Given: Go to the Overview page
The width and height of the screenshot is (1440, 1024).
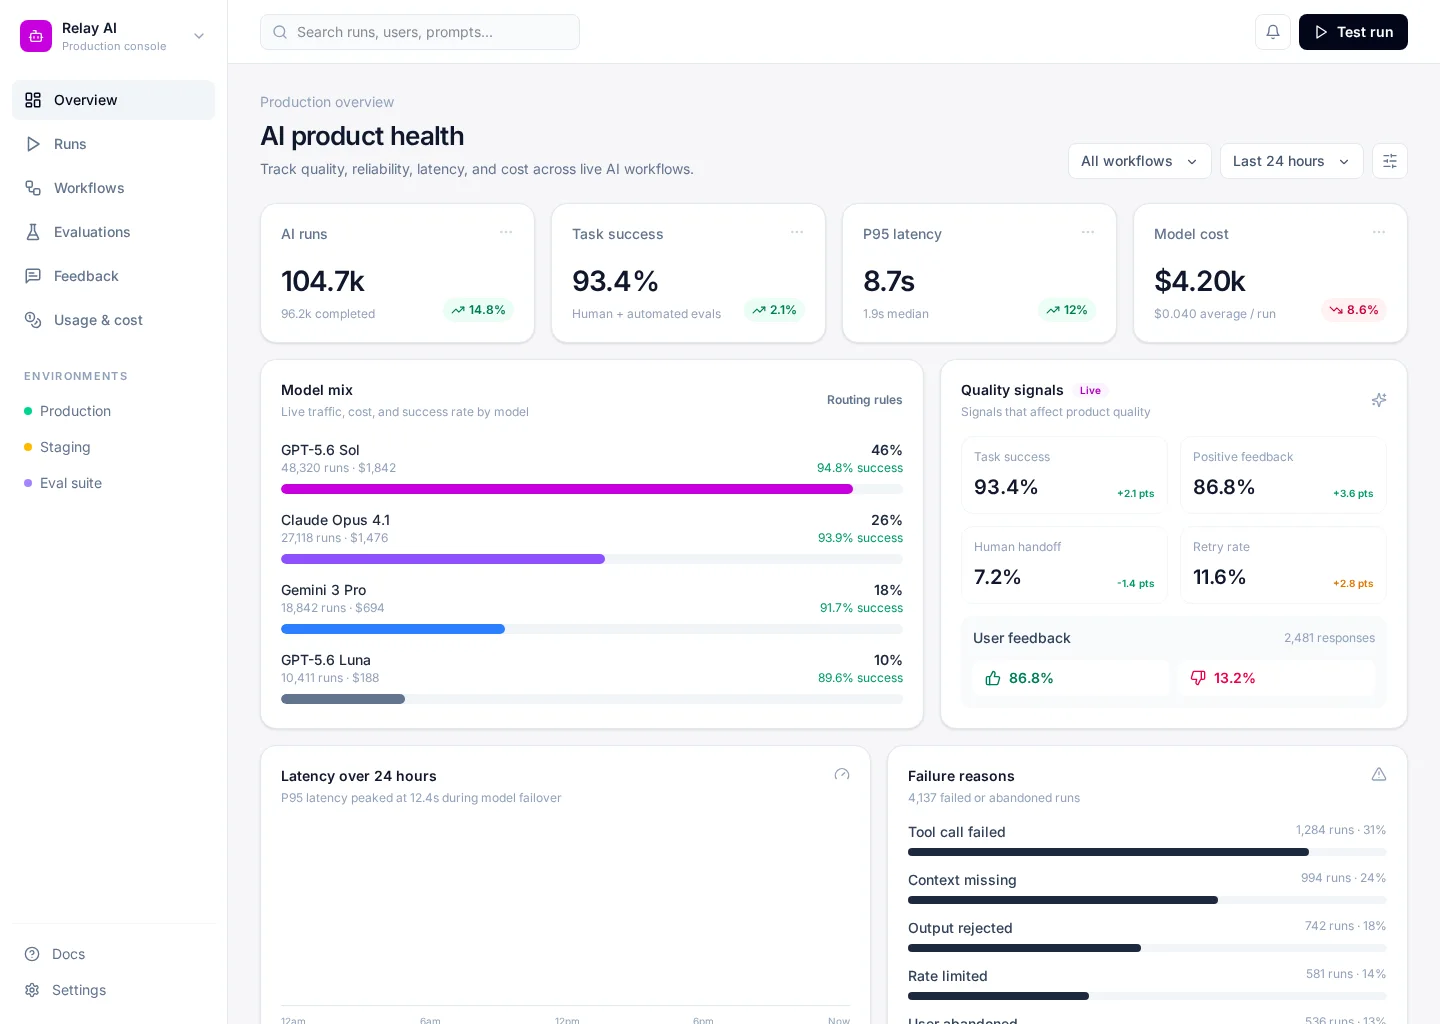Looking at the screenshot, I should point(113,100).
